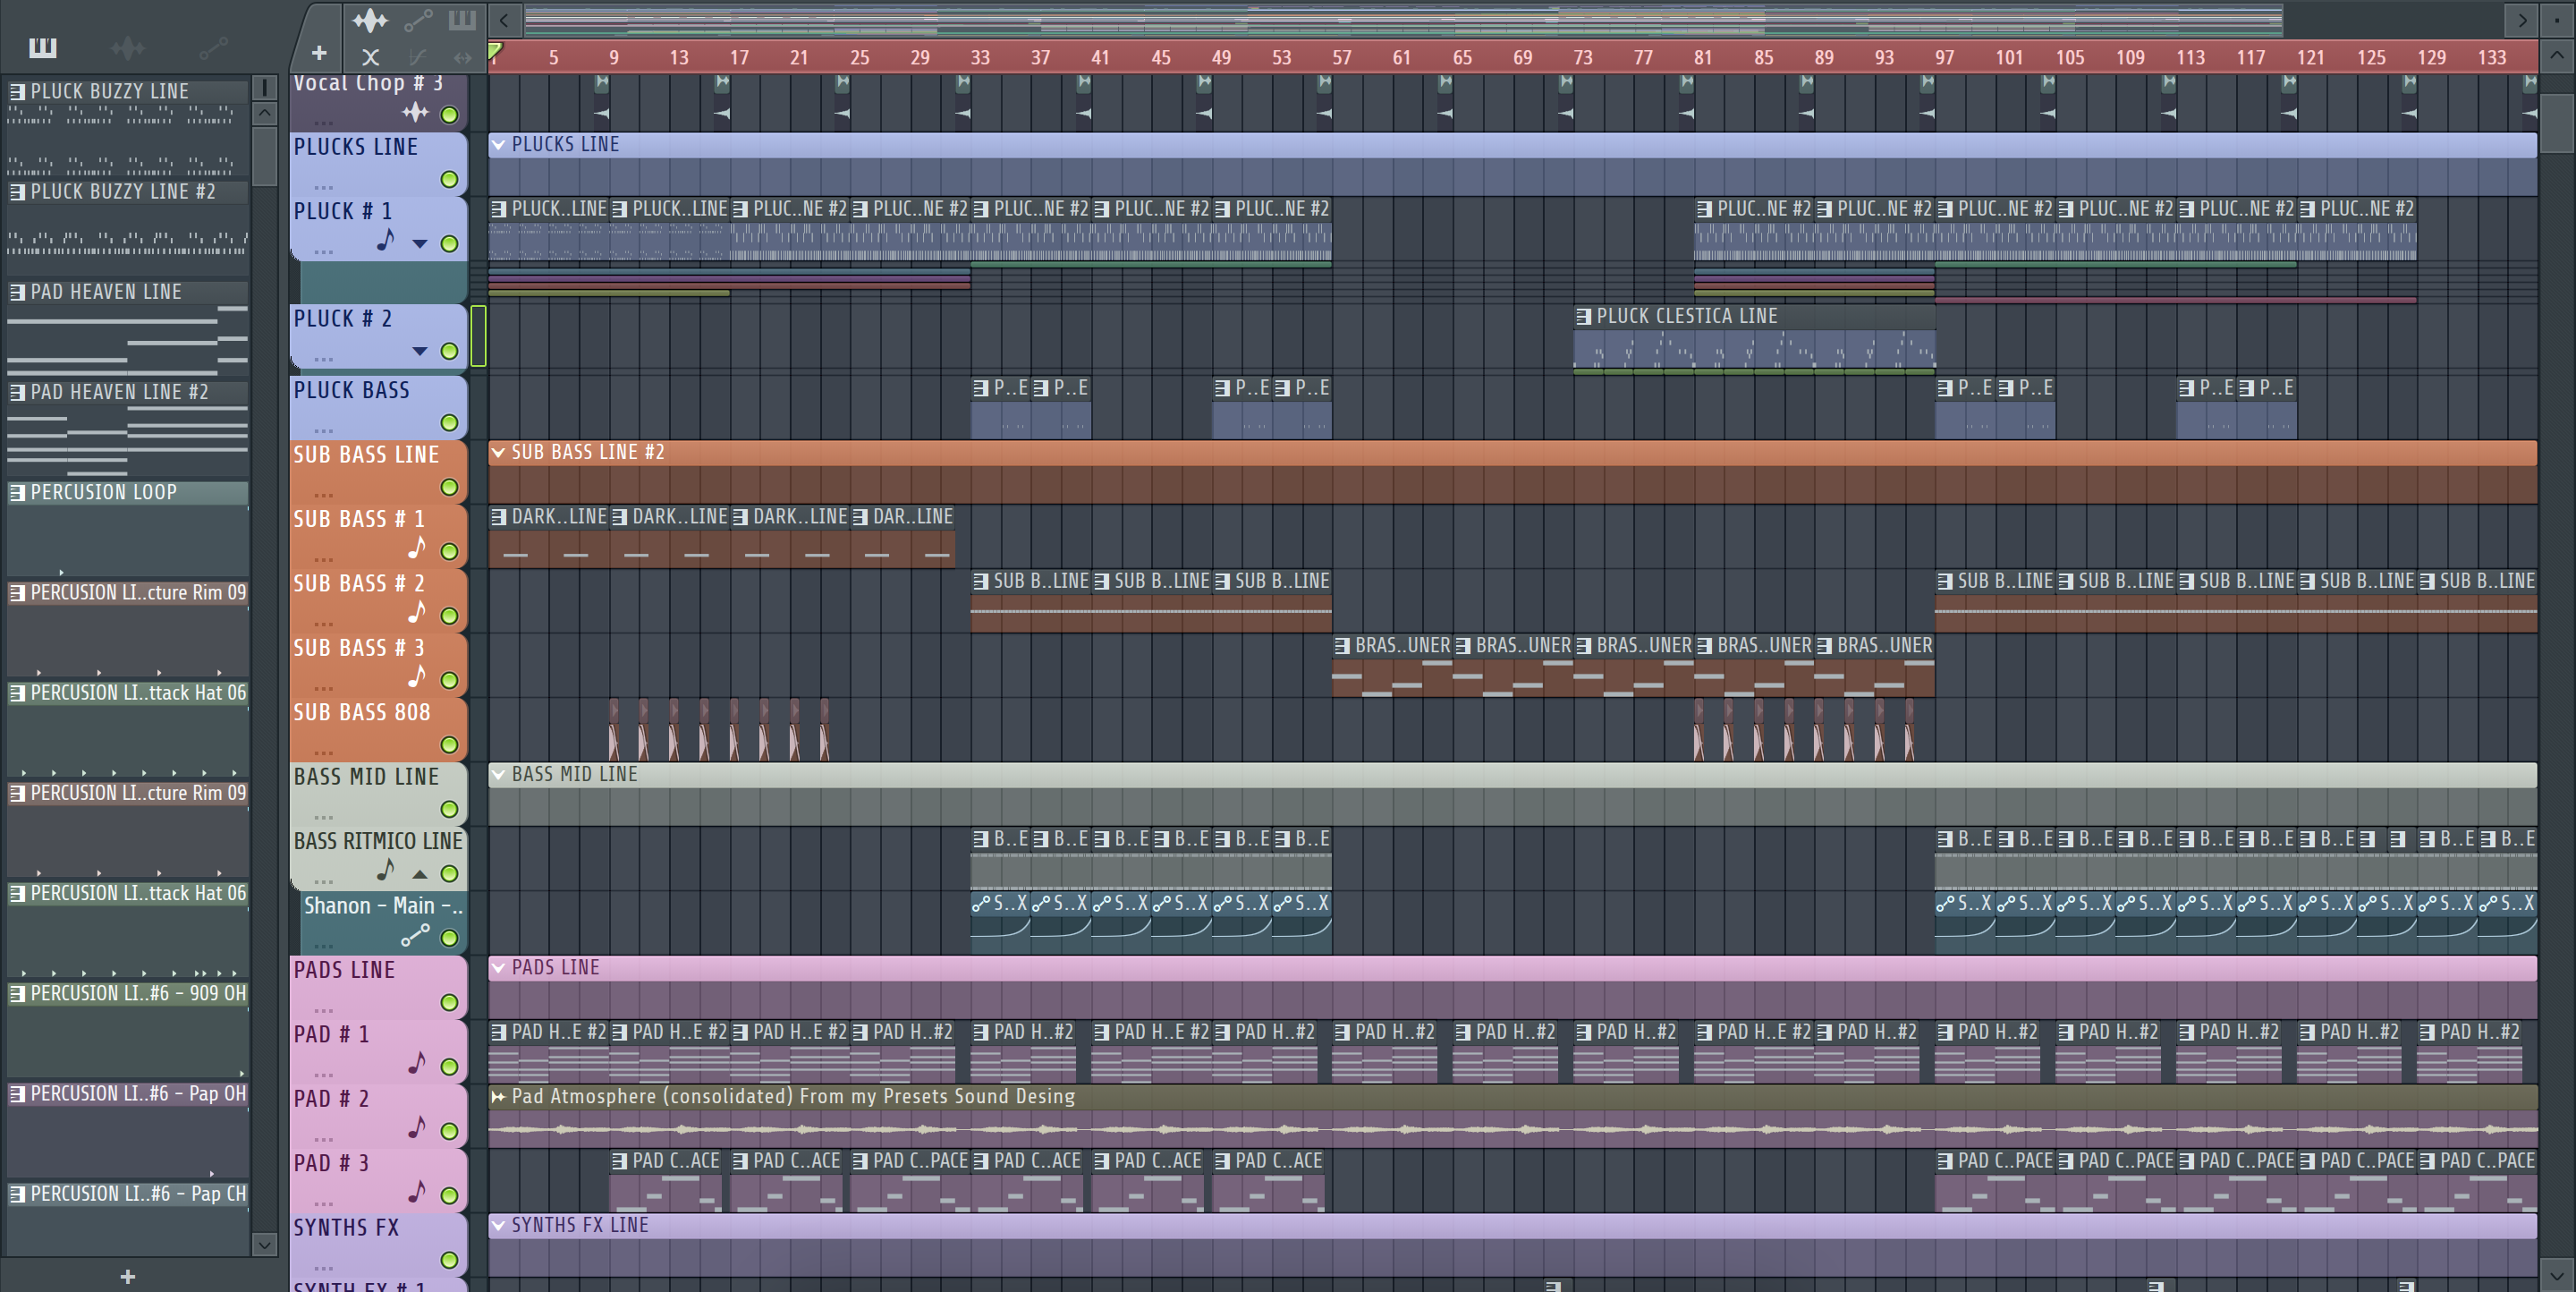Click the PLUCK # 2 track name
The height and width of the screenshot is (1292, 2576).
pyautogui.click(x=342, y=318)
